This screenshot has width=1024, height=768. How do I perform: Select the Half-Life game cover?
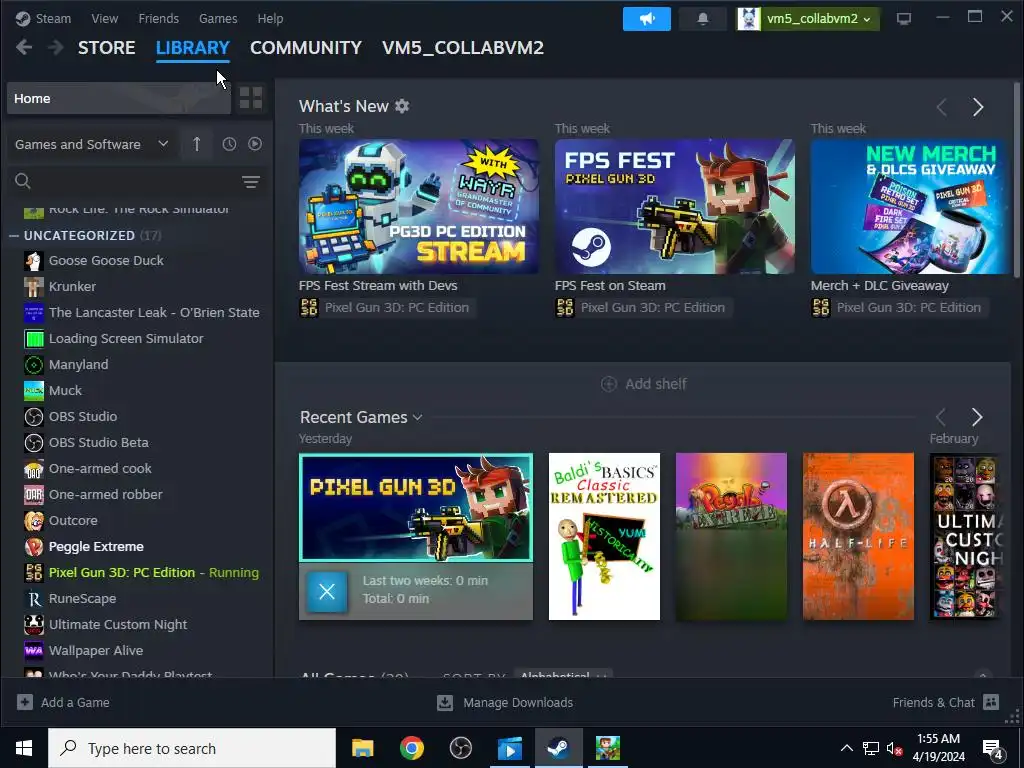click(x=858, y=536)
